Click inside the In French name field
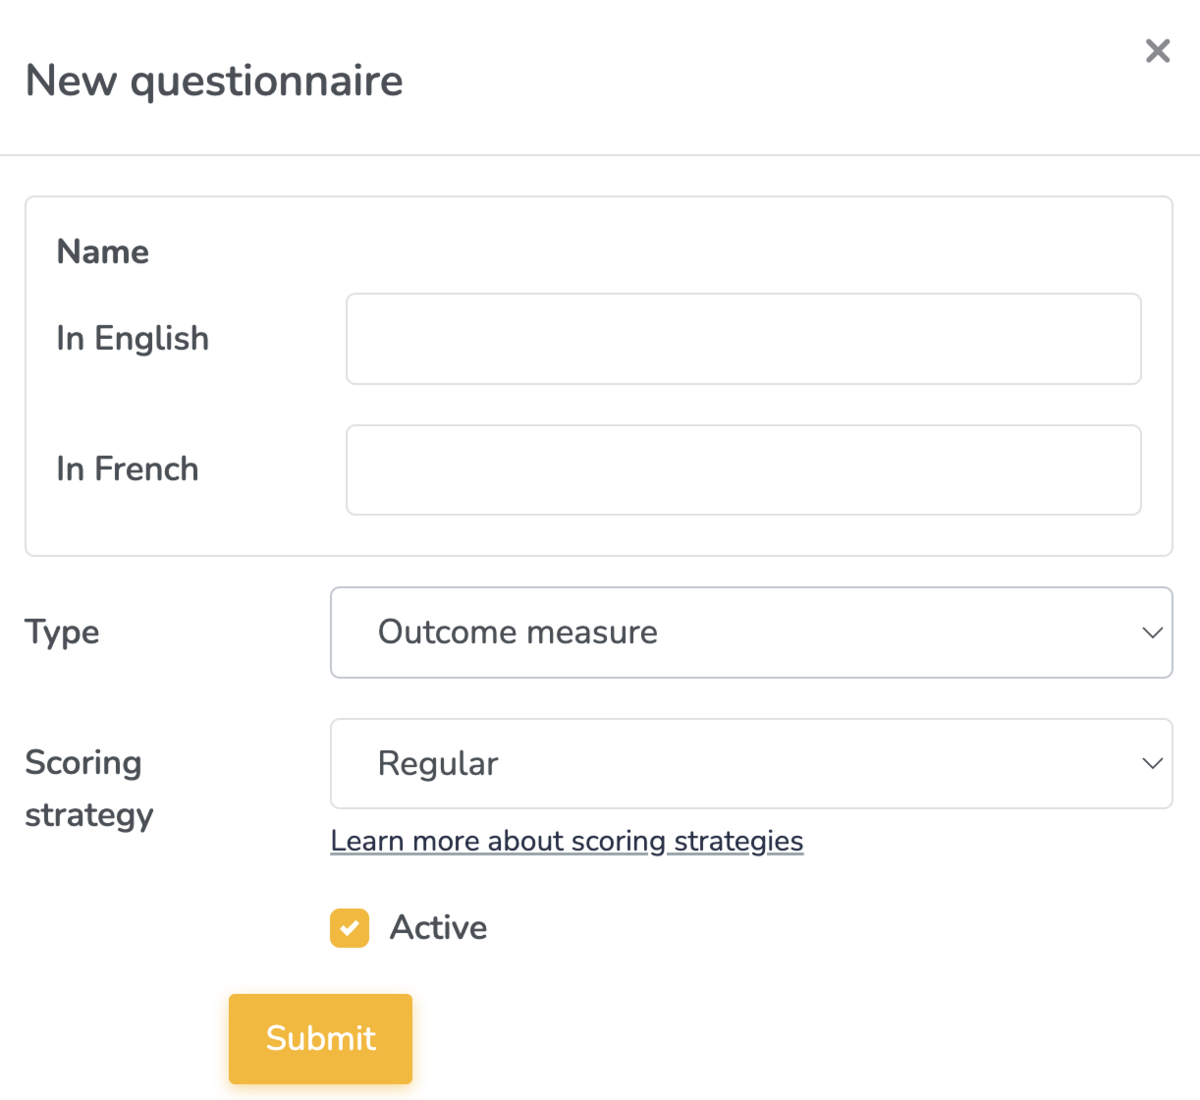This screenshot has width=1200, height=1100. pyautogui.click(x=744, y=469)
